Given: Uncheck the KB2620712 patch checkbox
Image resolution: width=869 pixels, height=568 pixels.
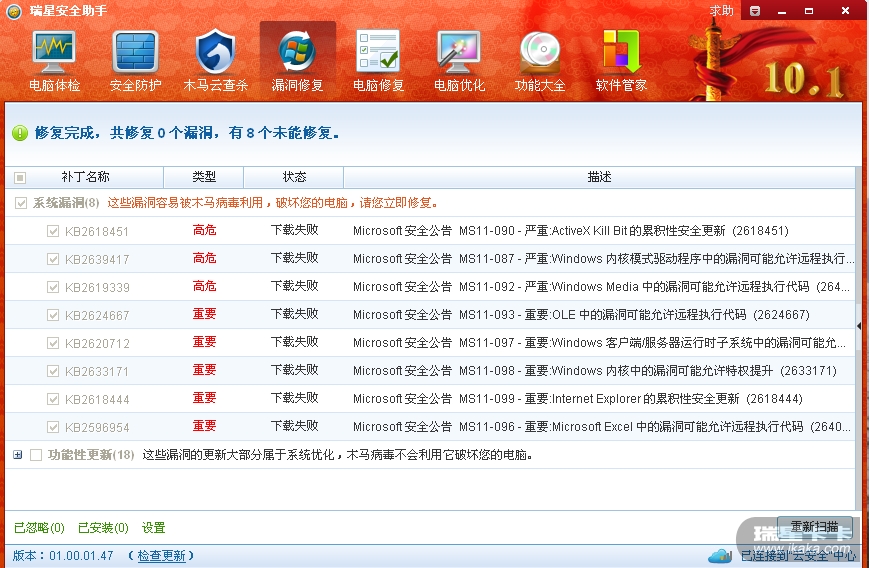Looking at the screenshot, I should point(53,343).
